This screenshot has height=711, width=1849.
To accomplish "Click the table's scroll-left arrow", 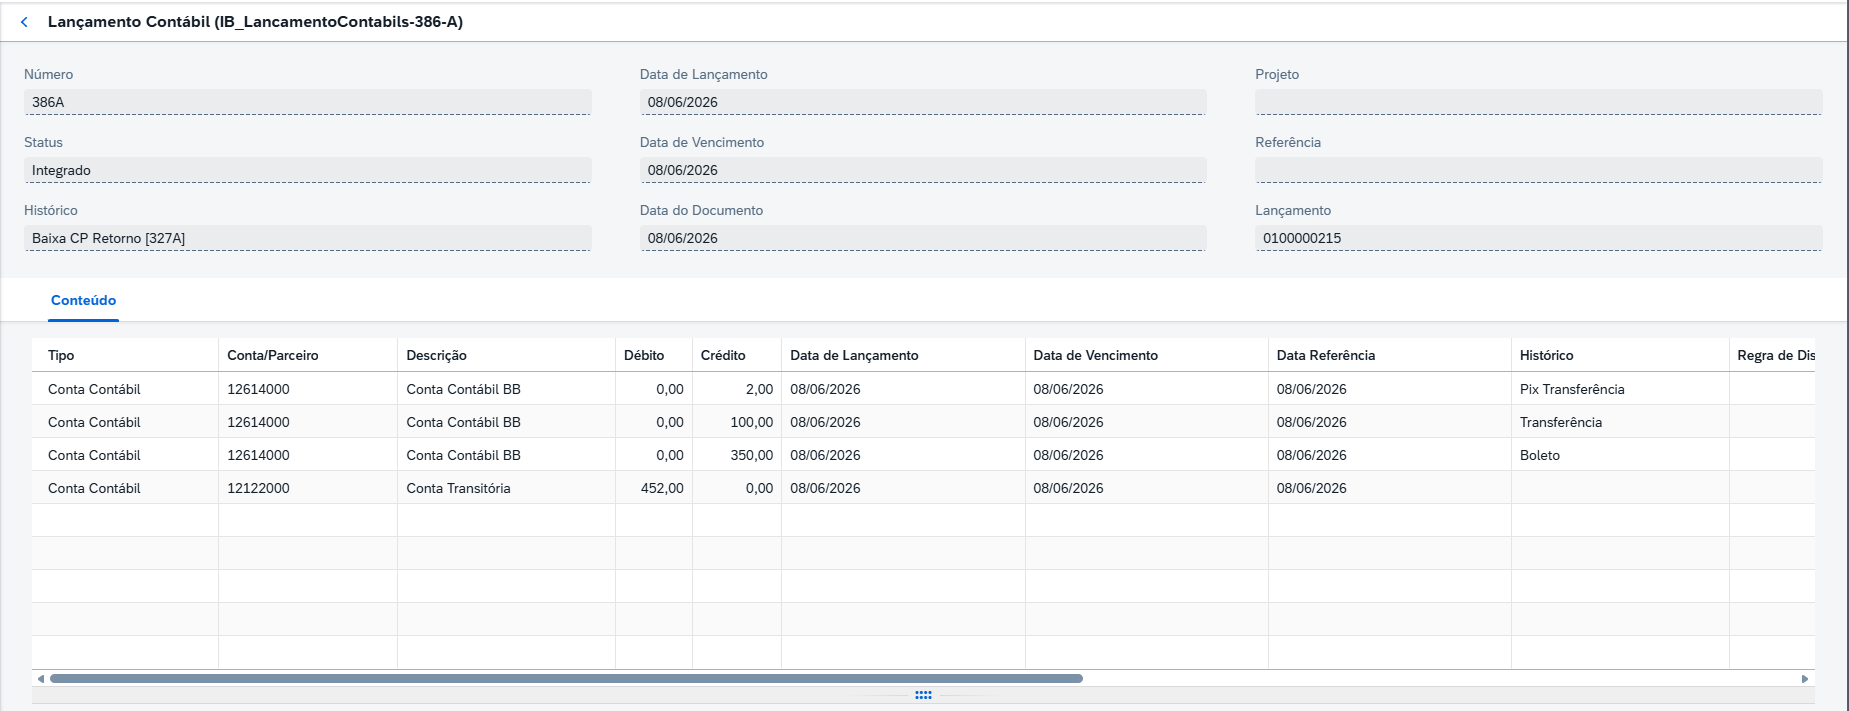I will (x=41, y=678).
